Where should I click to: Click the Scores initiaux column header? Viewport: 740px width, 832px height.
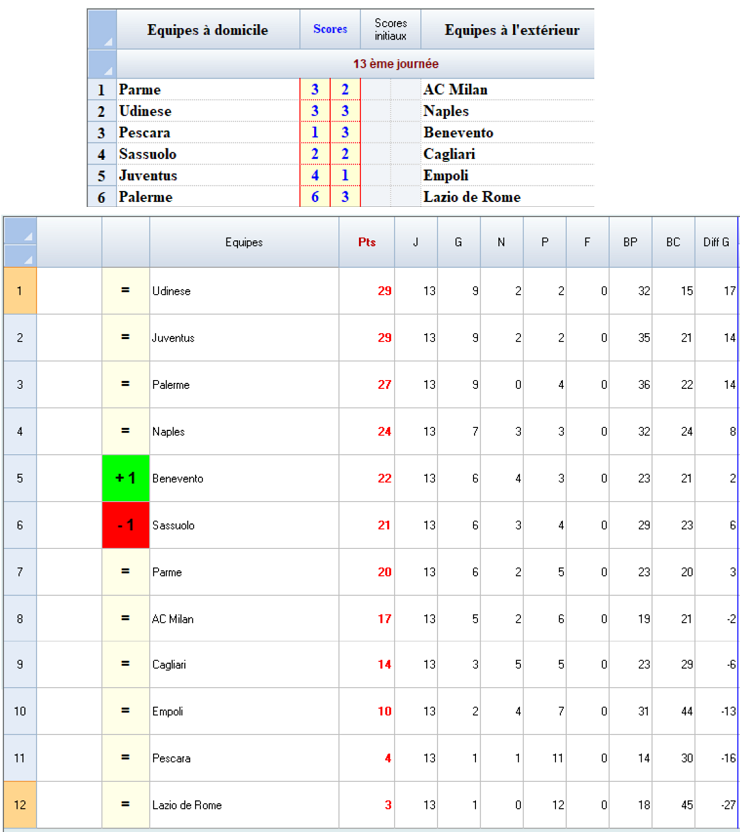tap(391, 30)
